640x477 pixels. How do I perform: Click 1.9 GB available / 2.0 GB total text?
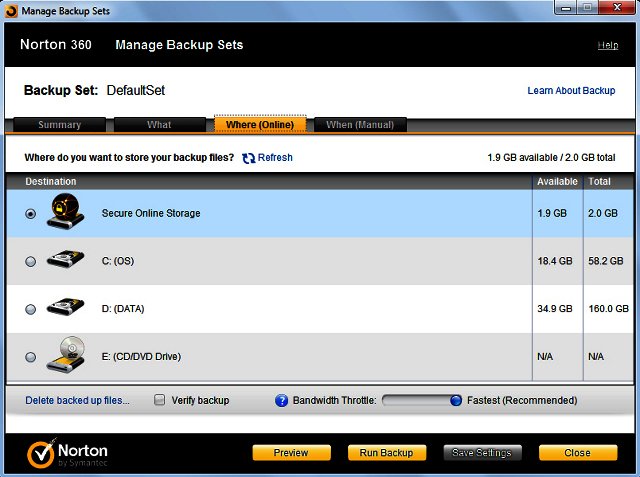tap(551, 158)
